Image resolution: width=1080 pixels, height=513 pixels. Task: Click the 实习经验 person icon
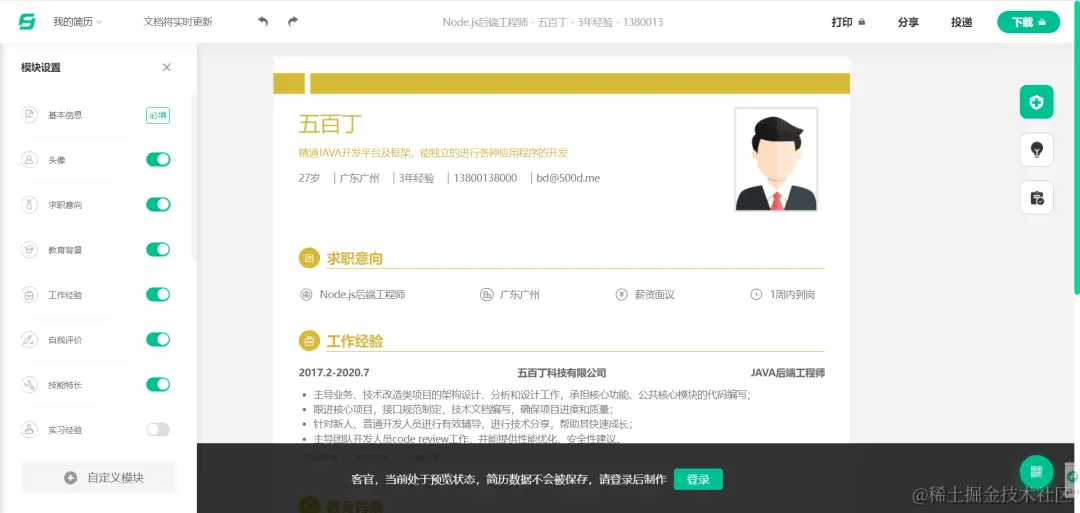[29, 430]
